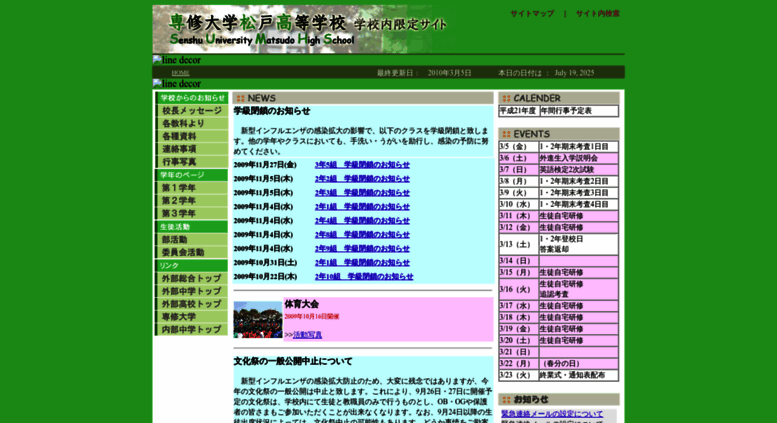Open 年間行事予定表 in the calendar box
This screenshot has width=777, height=423.
click(x=566, y=111)
